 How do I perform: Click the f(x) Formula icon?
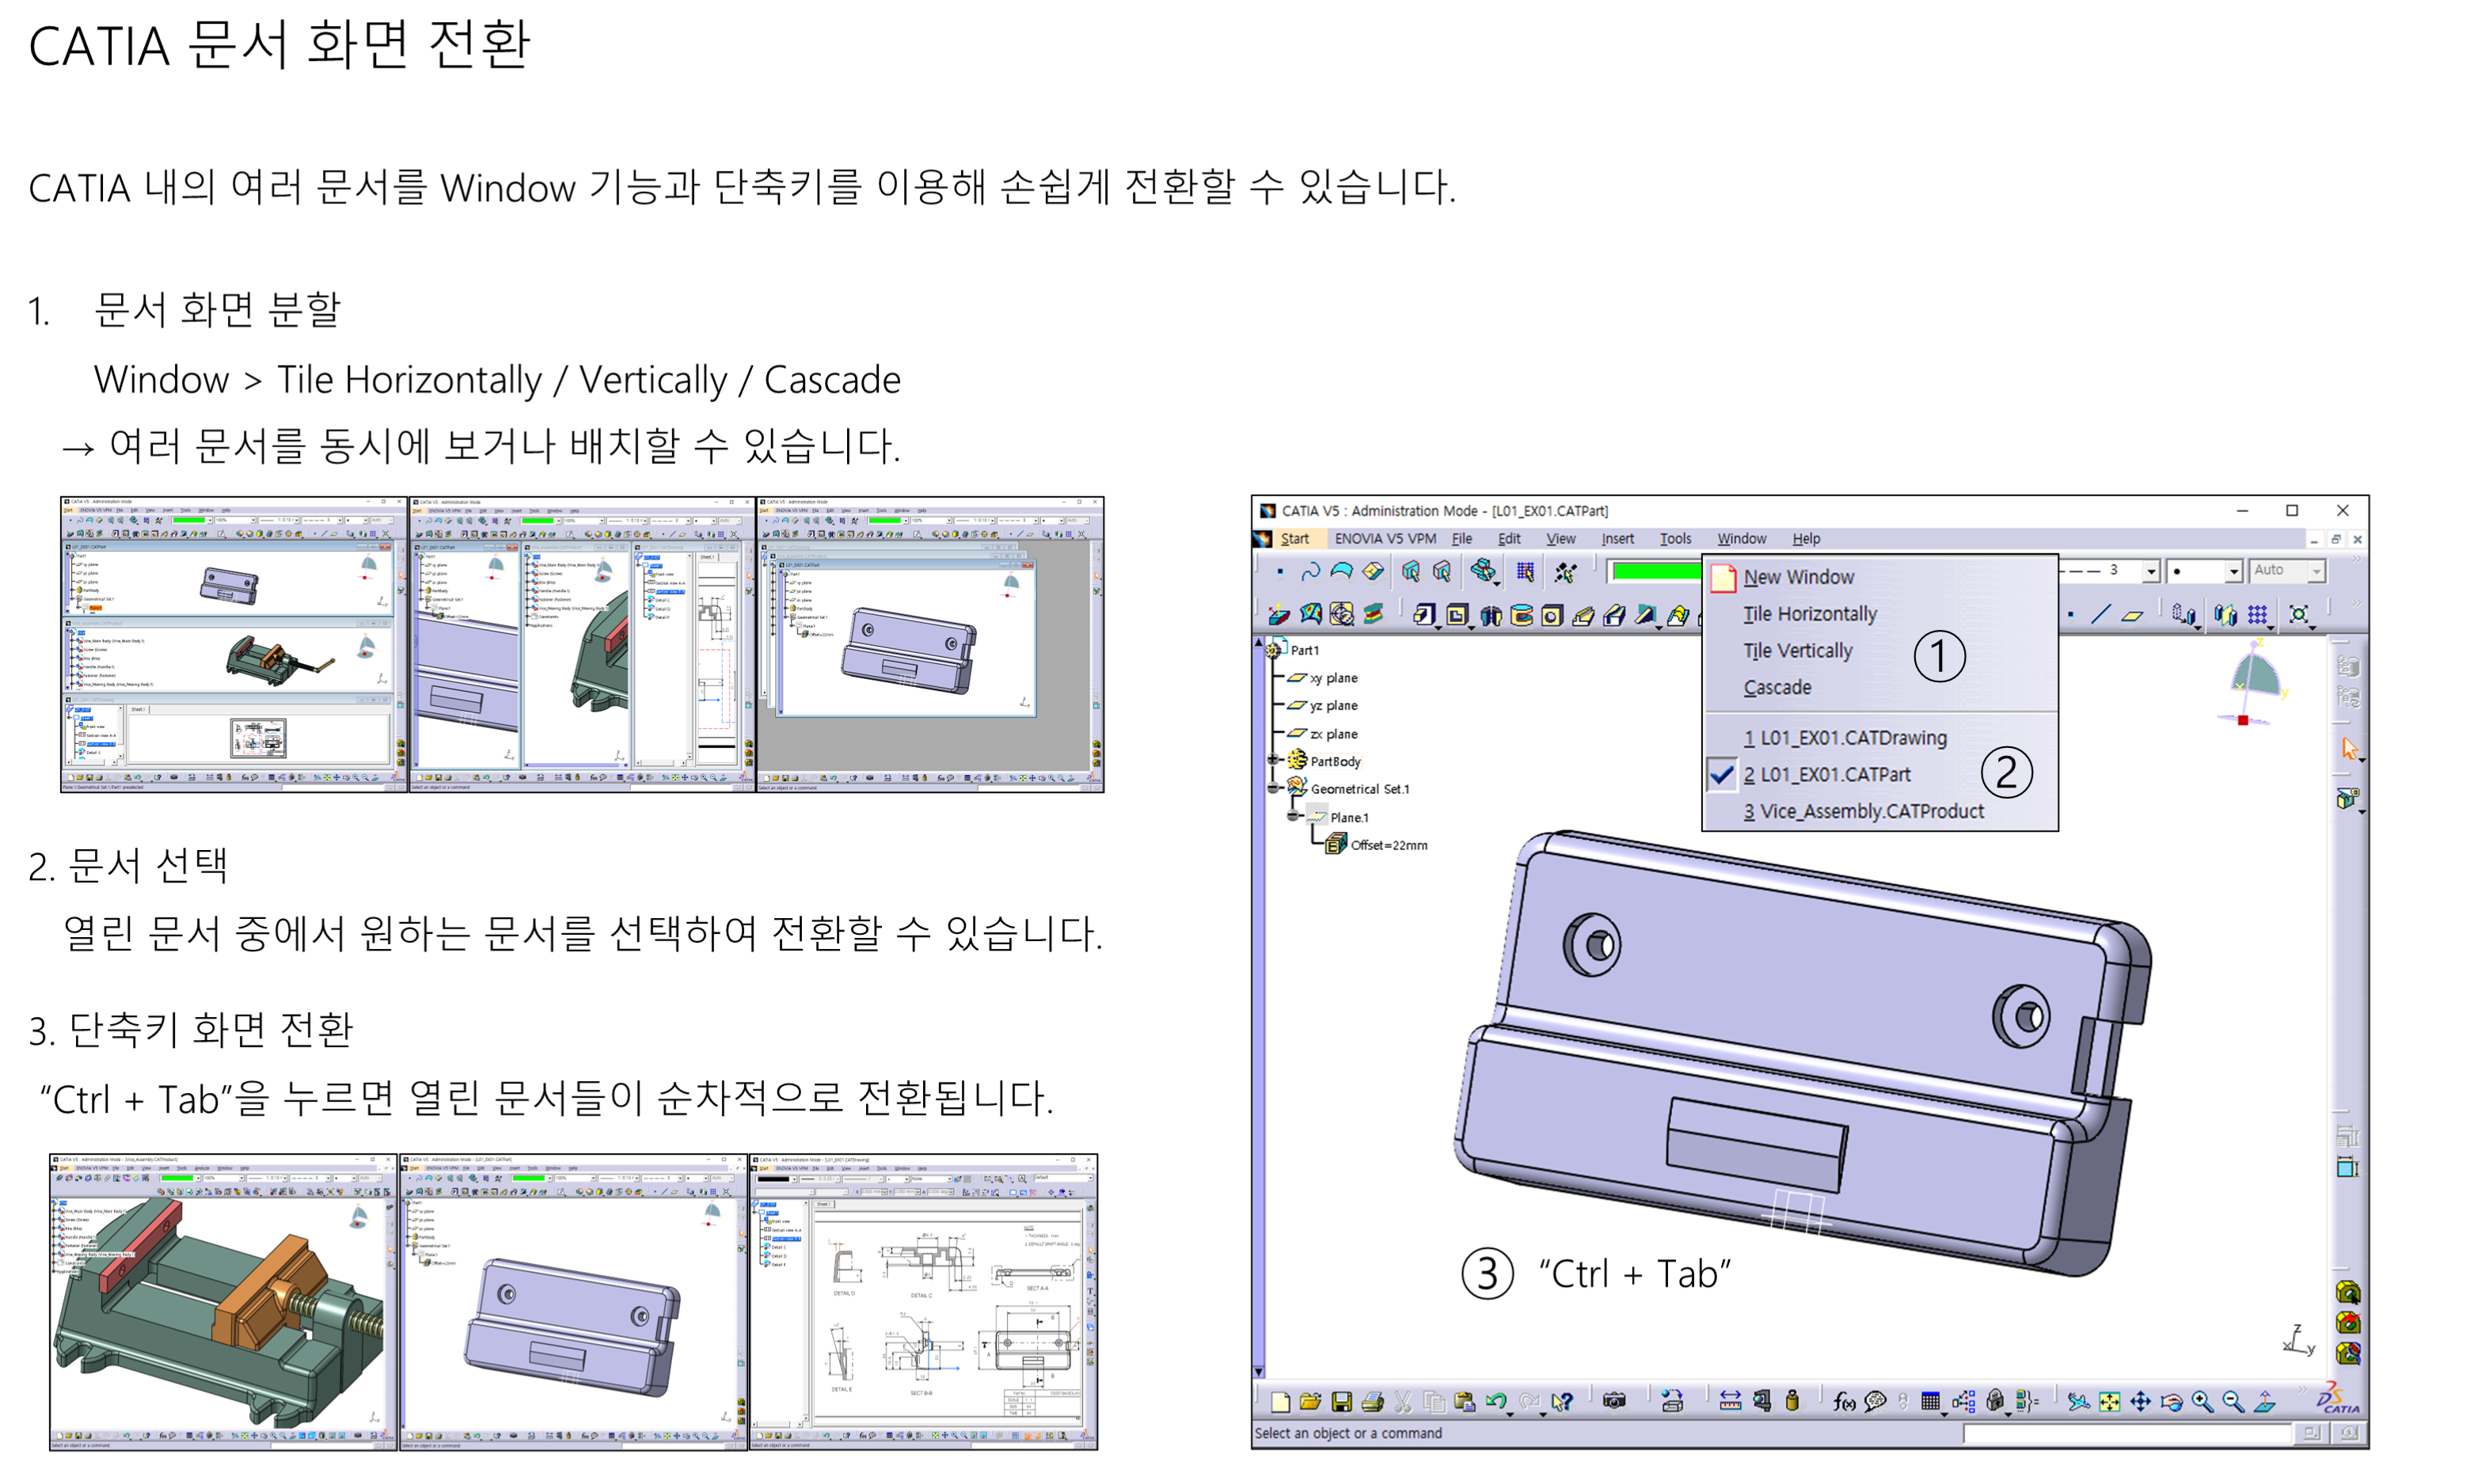click(1844, 1402)
